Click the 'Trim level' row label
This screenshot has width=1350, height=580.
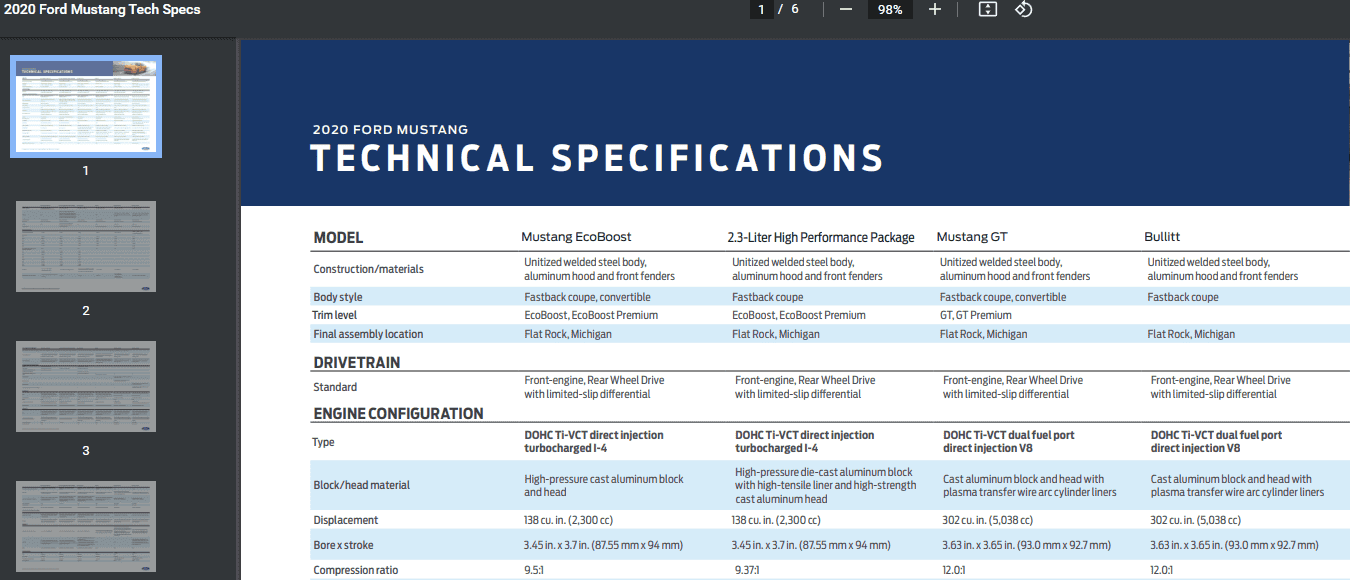click(x=337, y=315)
